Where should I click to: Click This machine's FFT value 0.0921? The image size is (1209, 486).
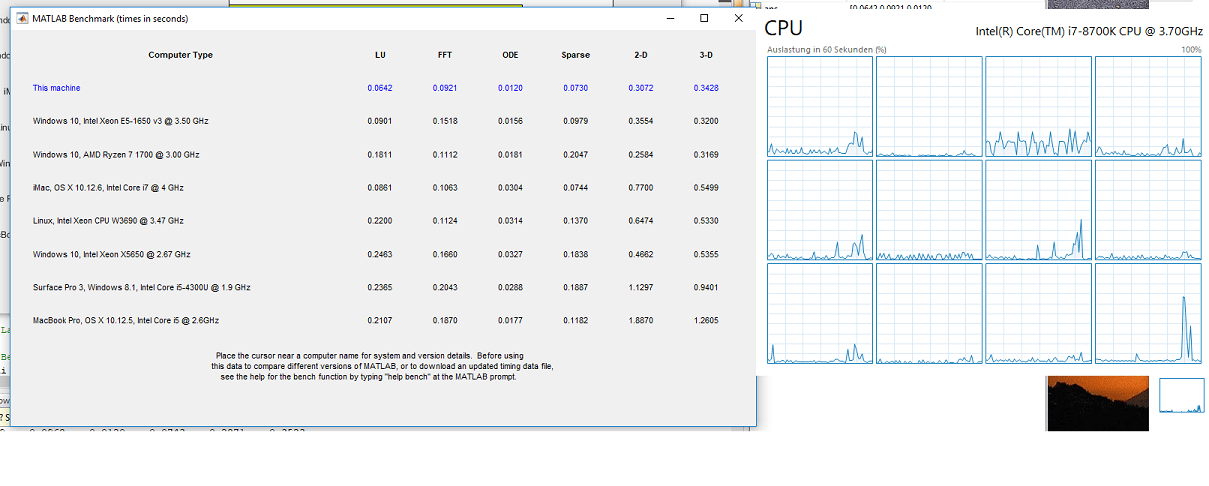[445, 88]
